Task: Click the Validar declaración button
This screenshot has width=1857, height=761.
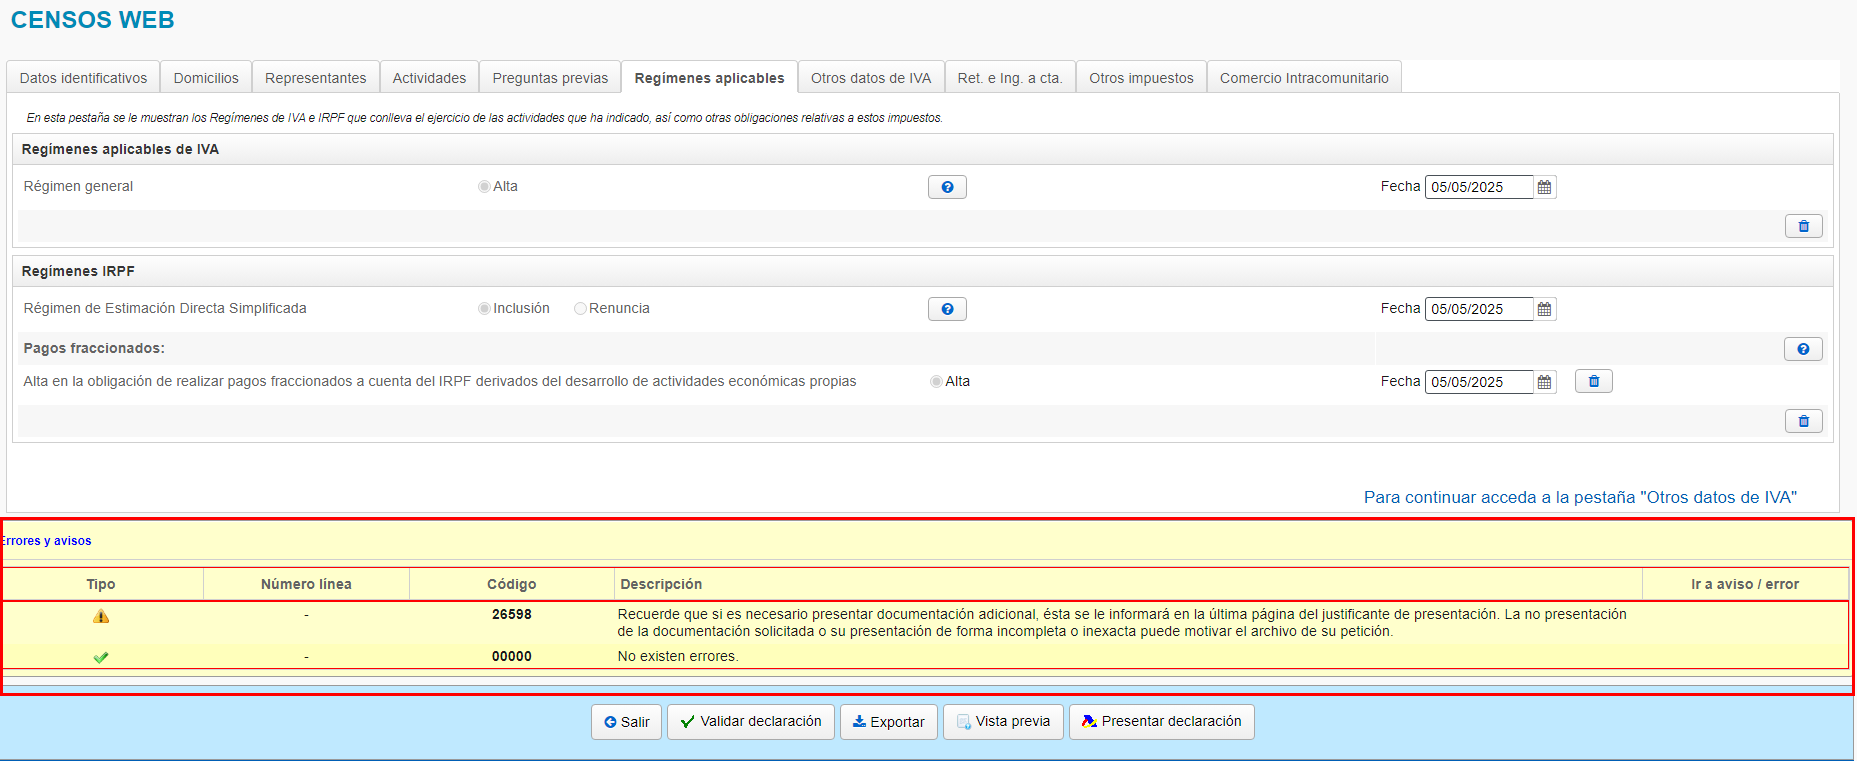Action: [x=750, y=722]
